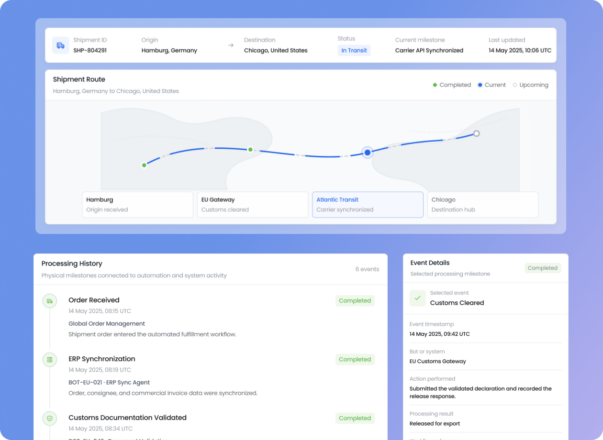The image size is (603, 440).
Task: Click the Completed badge on Order Received
Action: point(355,301)
